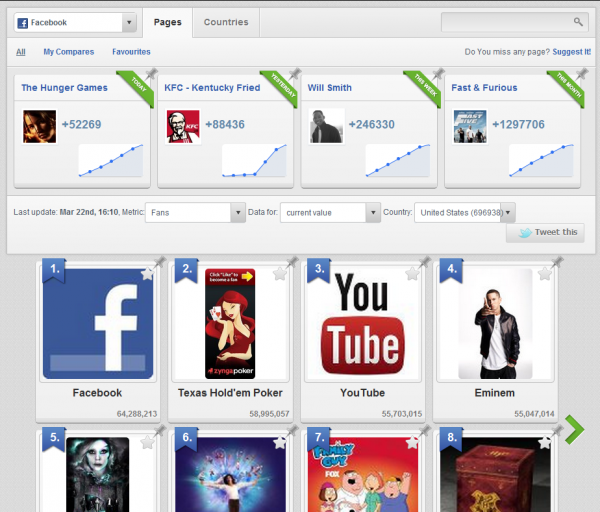Click rank 4 ribbon badge

(452, 270)
